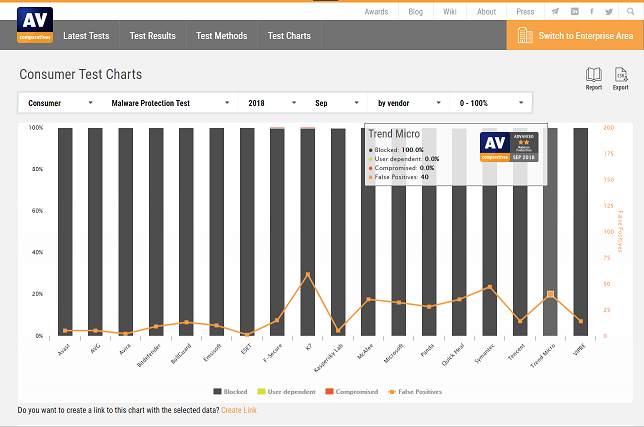The height and width of the screenshot is (427, 644).
Task: Click the F-Secure blocked bar
Action: point(277,232)
